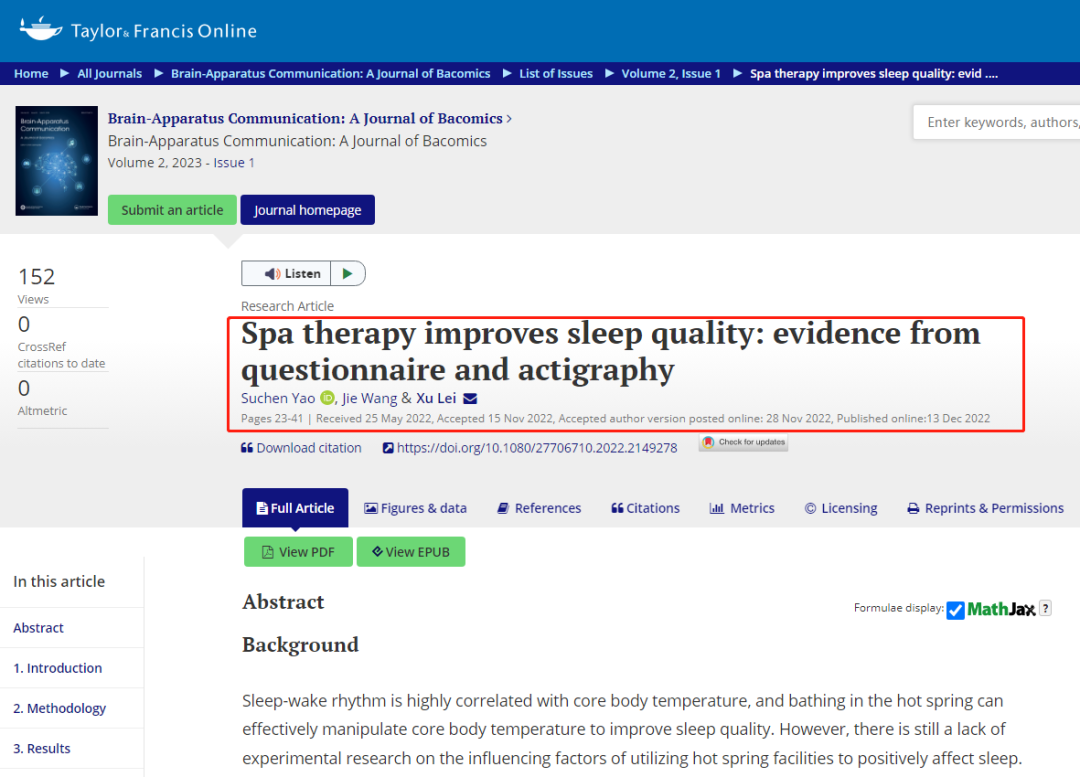Viewport: 1080px width, 777px height.
Task: Click Suchen Yao's ORCID icon
Action: coord(327,398)
